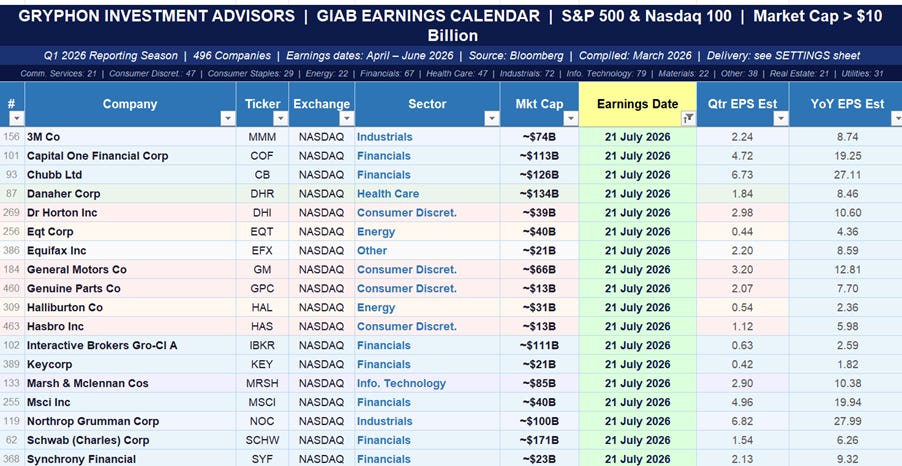Click the 'Other' sector link for Equifax

pos(372,251)
